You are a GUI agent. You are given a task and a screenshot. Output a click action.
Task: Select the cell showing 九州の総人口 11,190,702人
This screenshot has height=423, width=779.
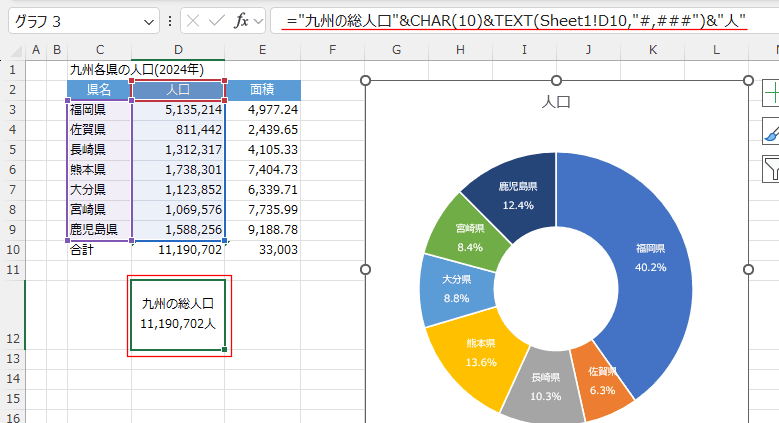[178, 315]
